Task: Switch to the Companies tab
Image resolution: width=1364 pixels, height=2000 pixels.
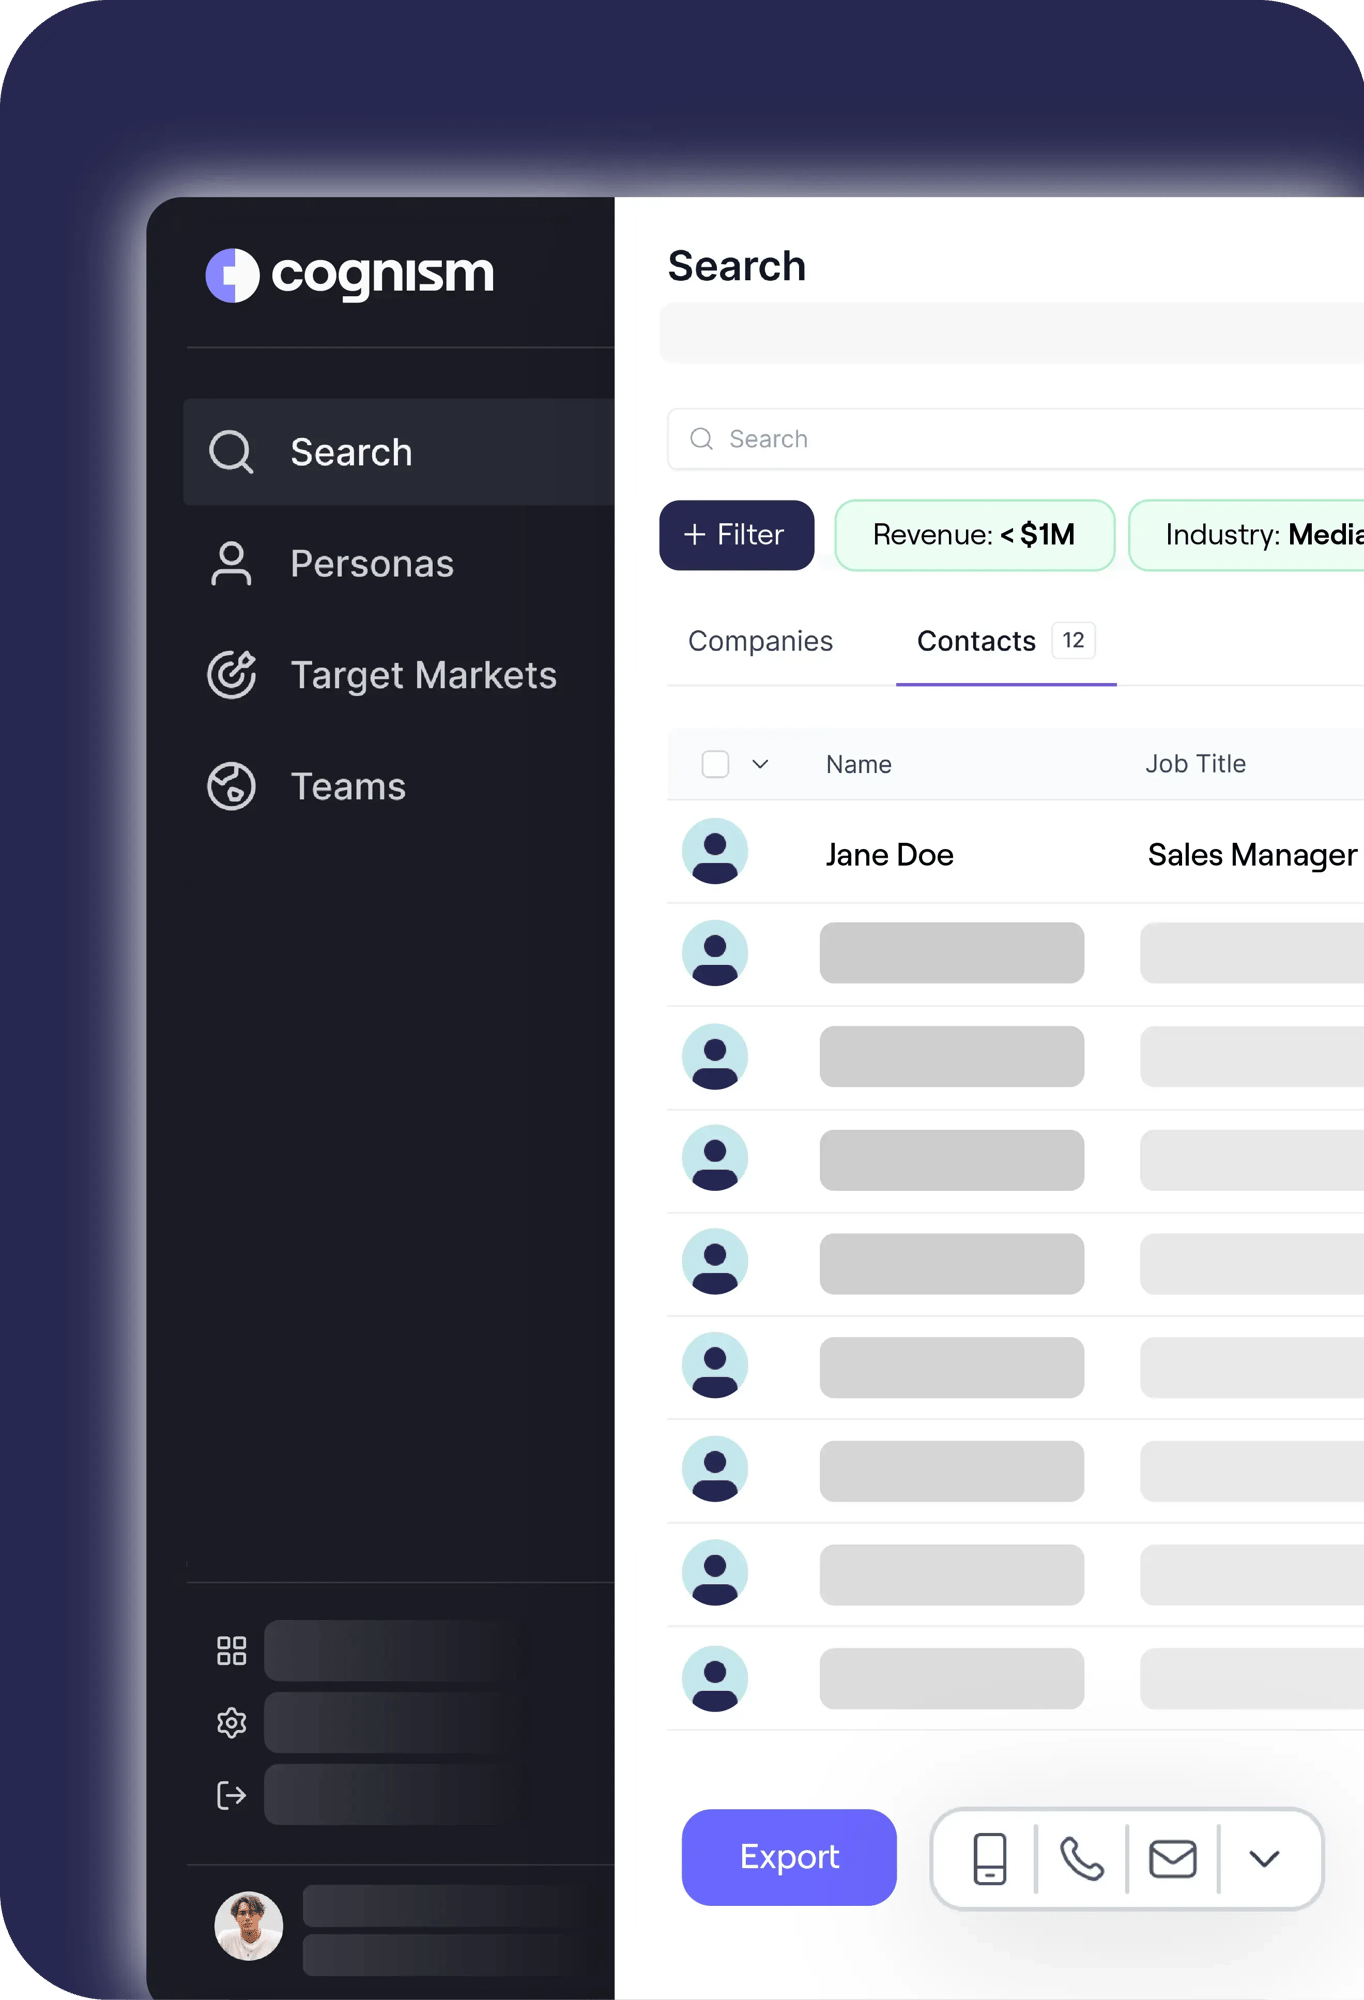Action: pyautogui.click(x=760, y=641)
